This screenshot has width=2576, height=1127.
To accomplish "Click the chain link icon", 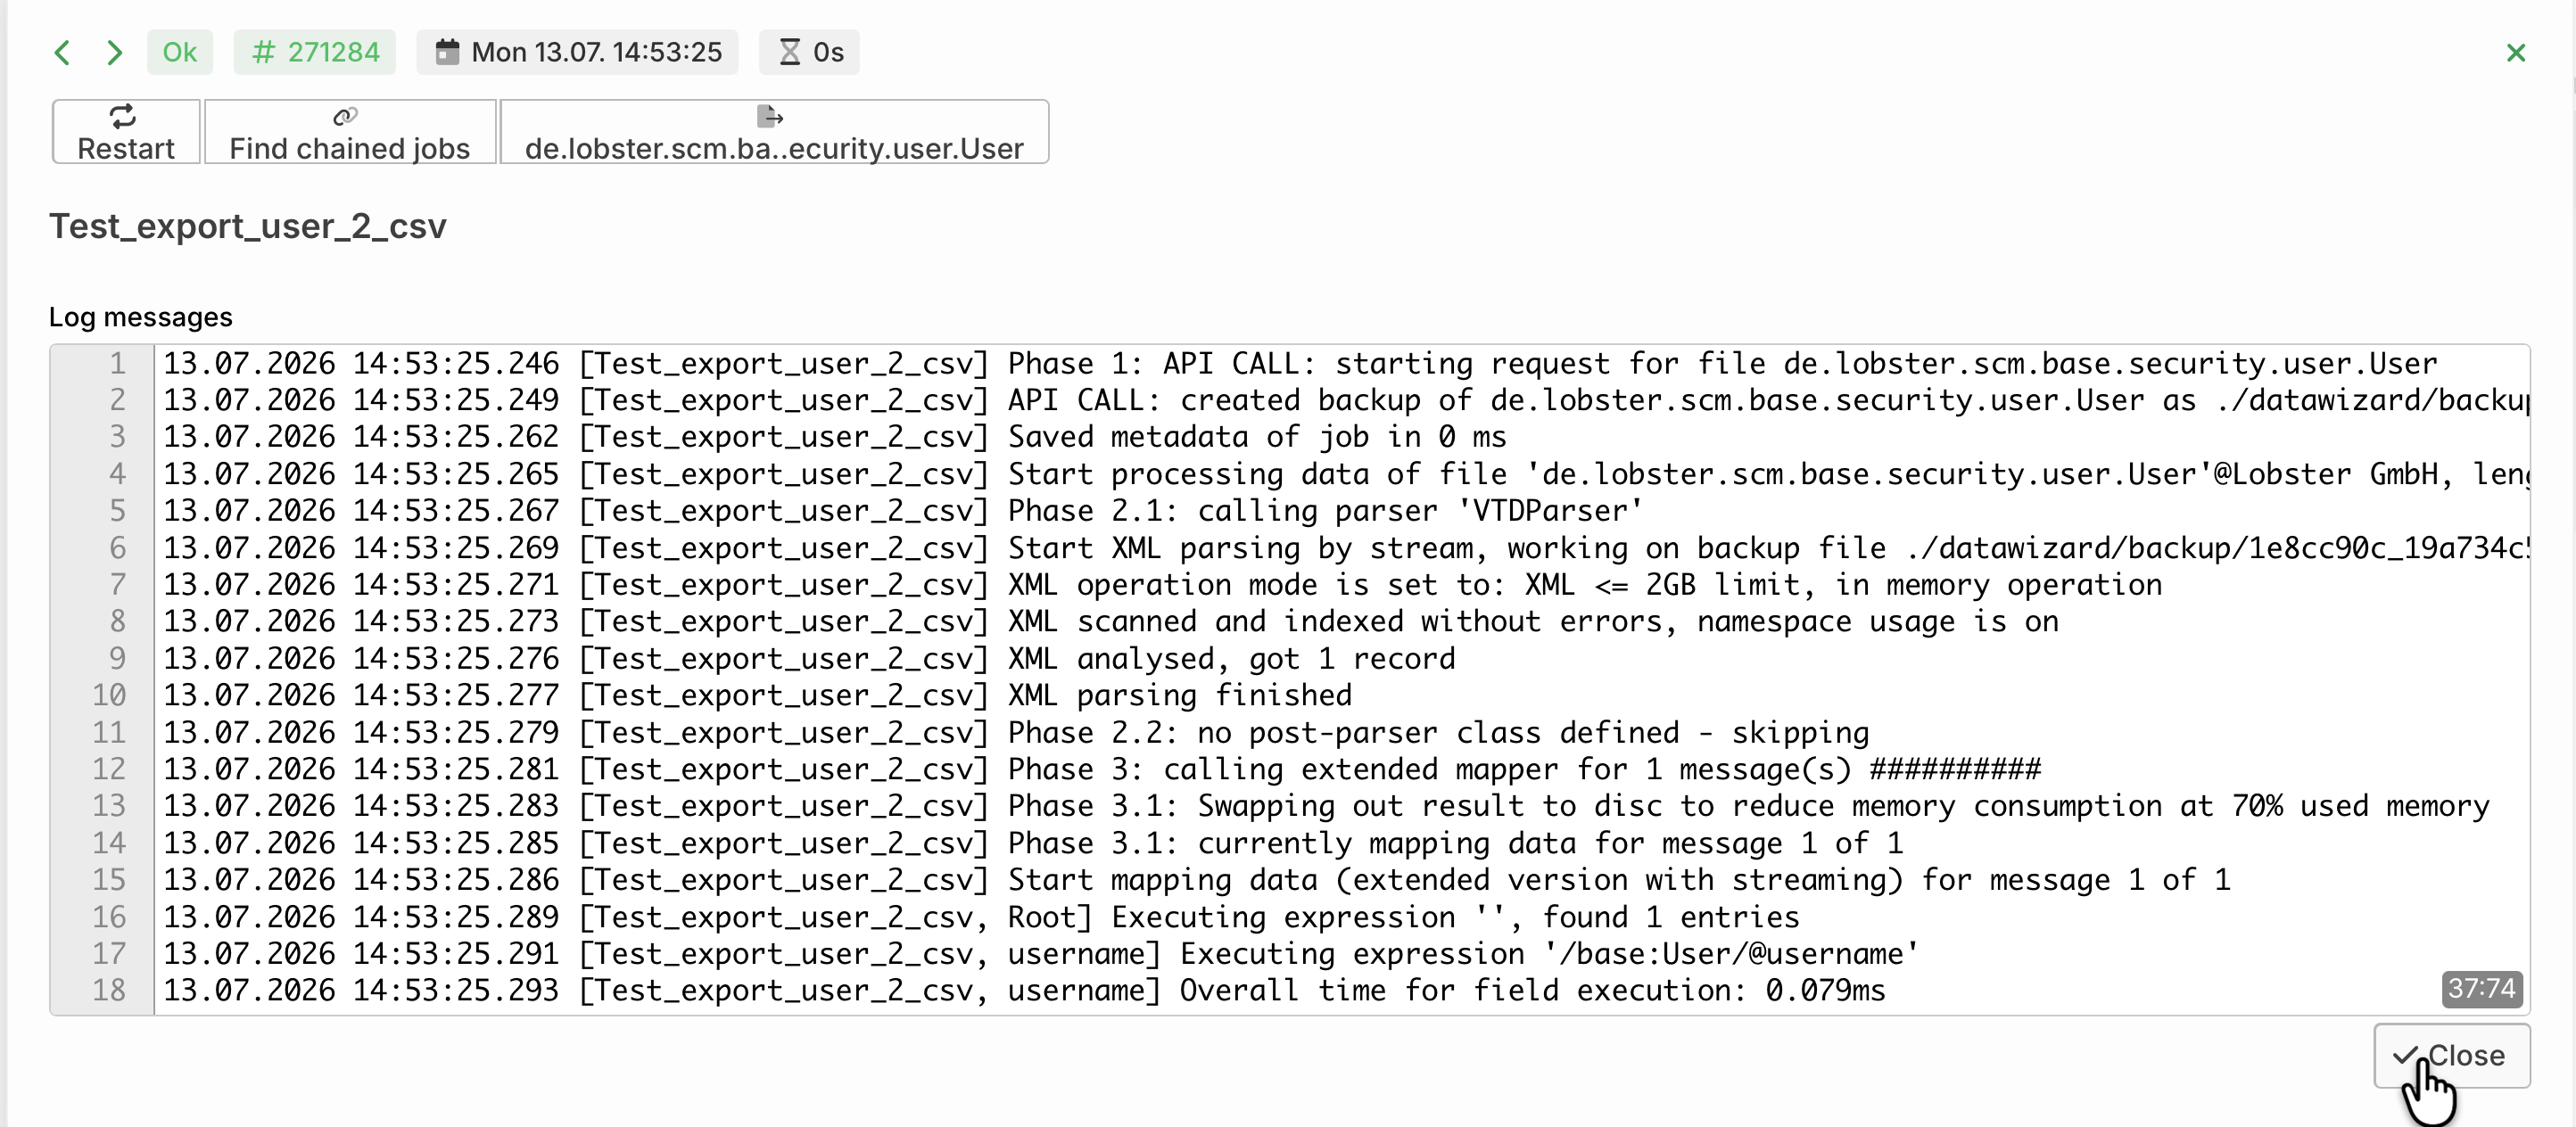I will [x=346, y=117].
